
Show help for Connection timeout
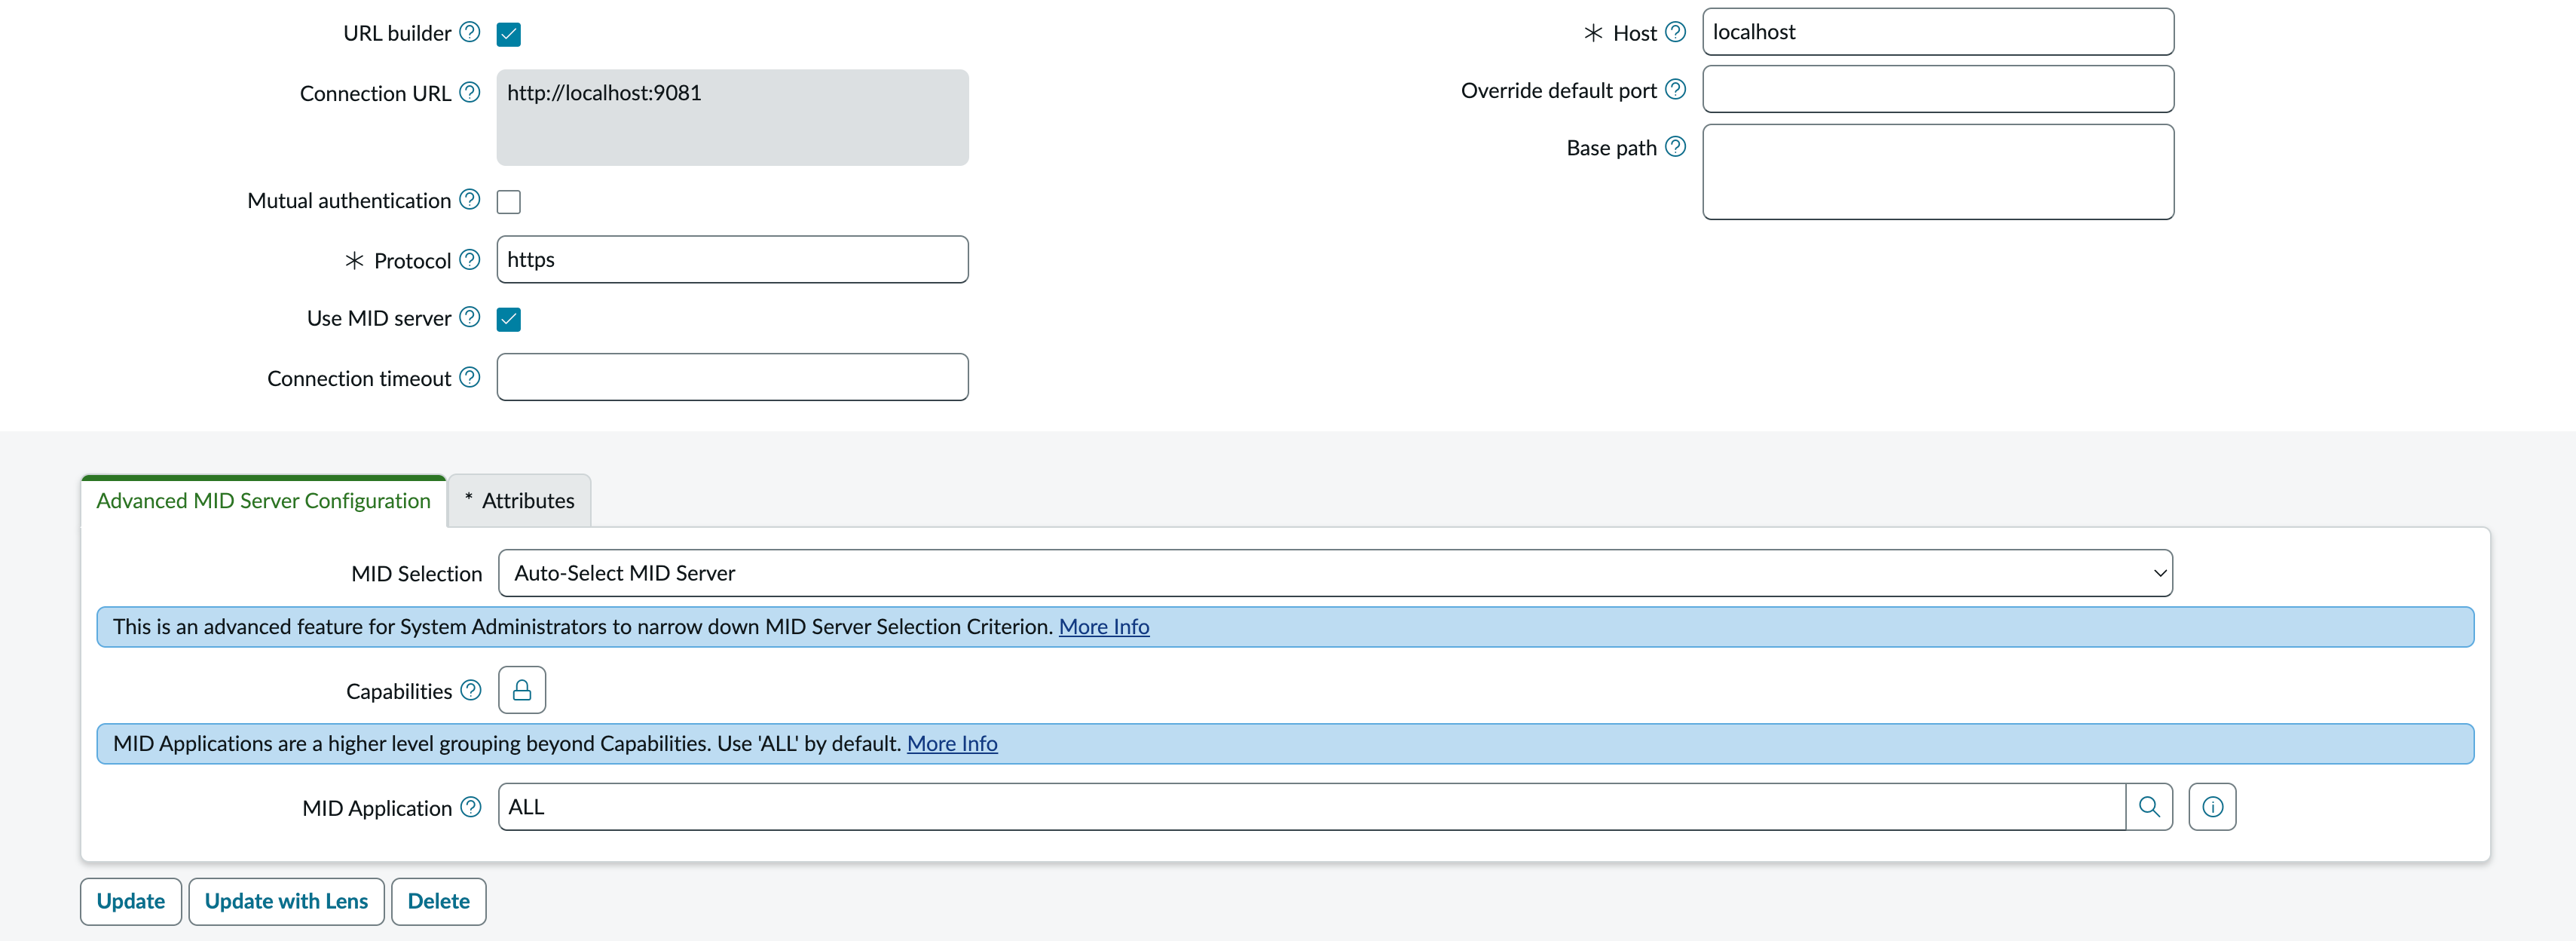click(x=469, y=377)
